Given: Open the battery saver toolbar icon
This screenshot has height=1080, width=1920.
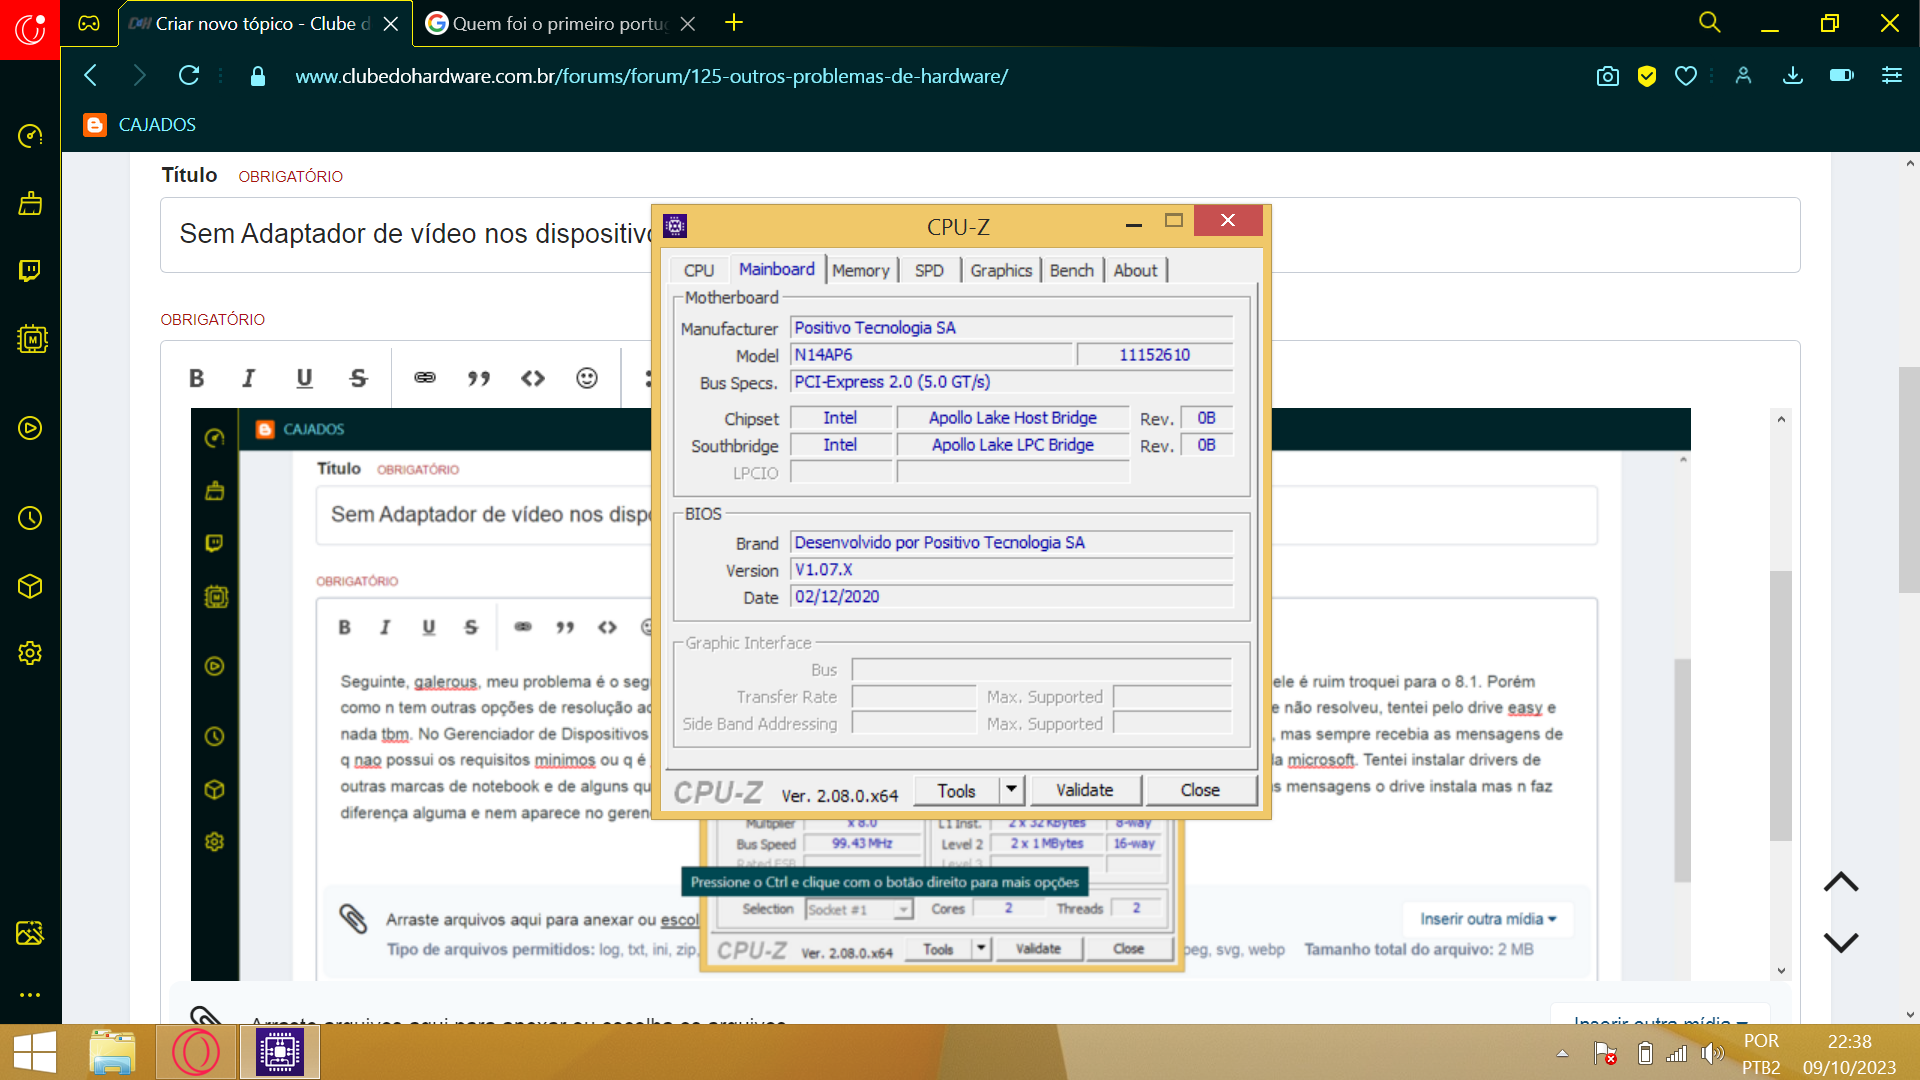Looking at the screenshot, I should 1842,76.
